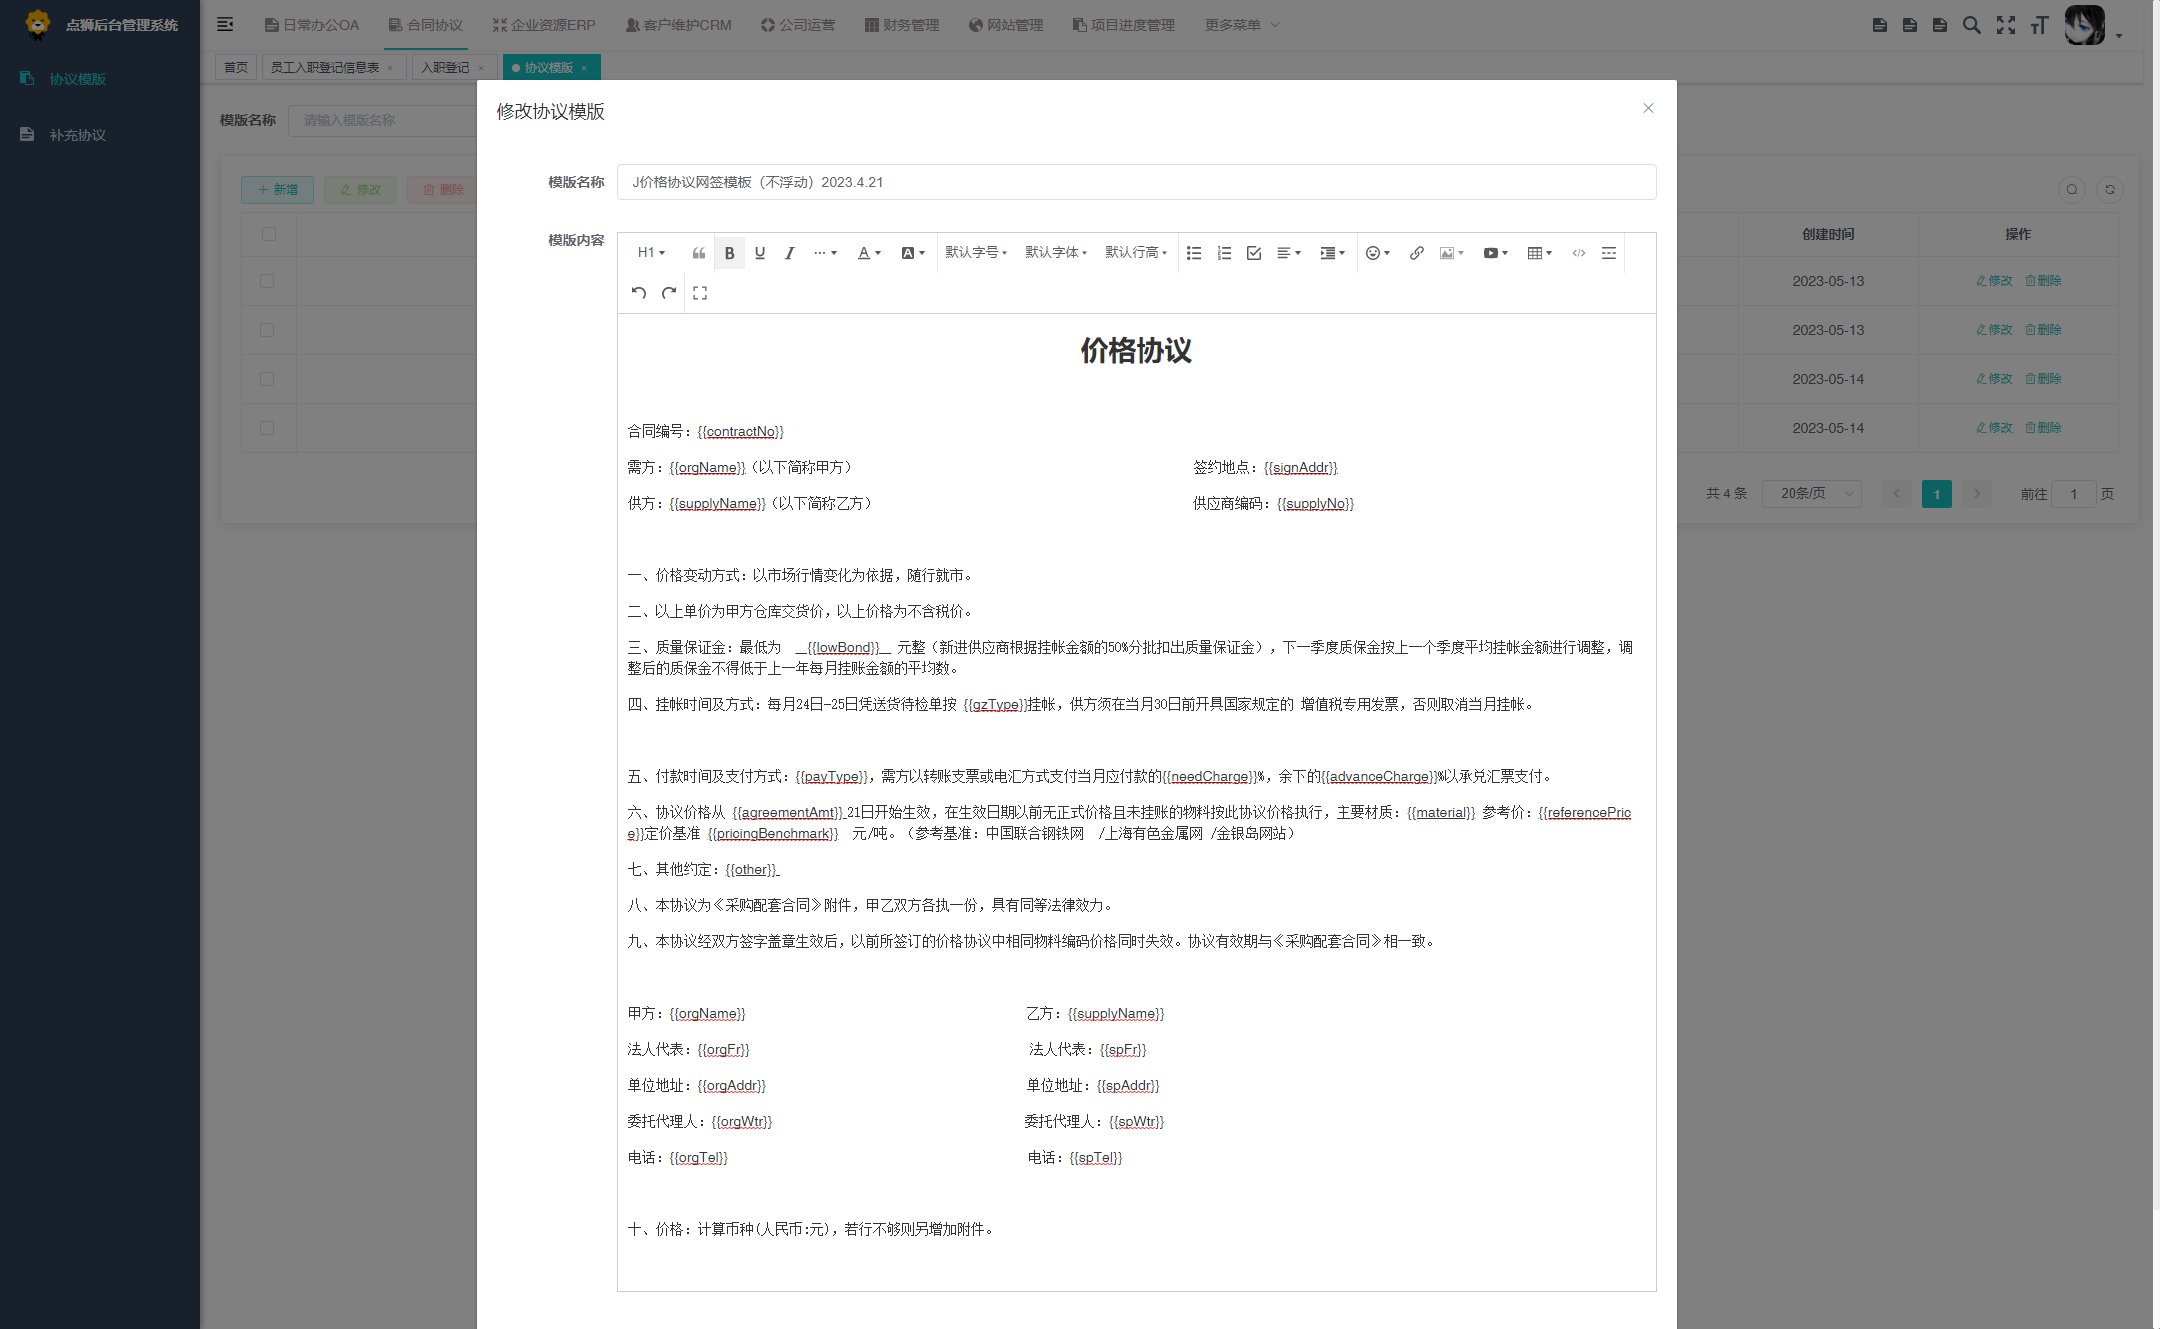Select all rows via the header checkbox
Screen dimensions: 2160x1329
click(x=267, y=233)
